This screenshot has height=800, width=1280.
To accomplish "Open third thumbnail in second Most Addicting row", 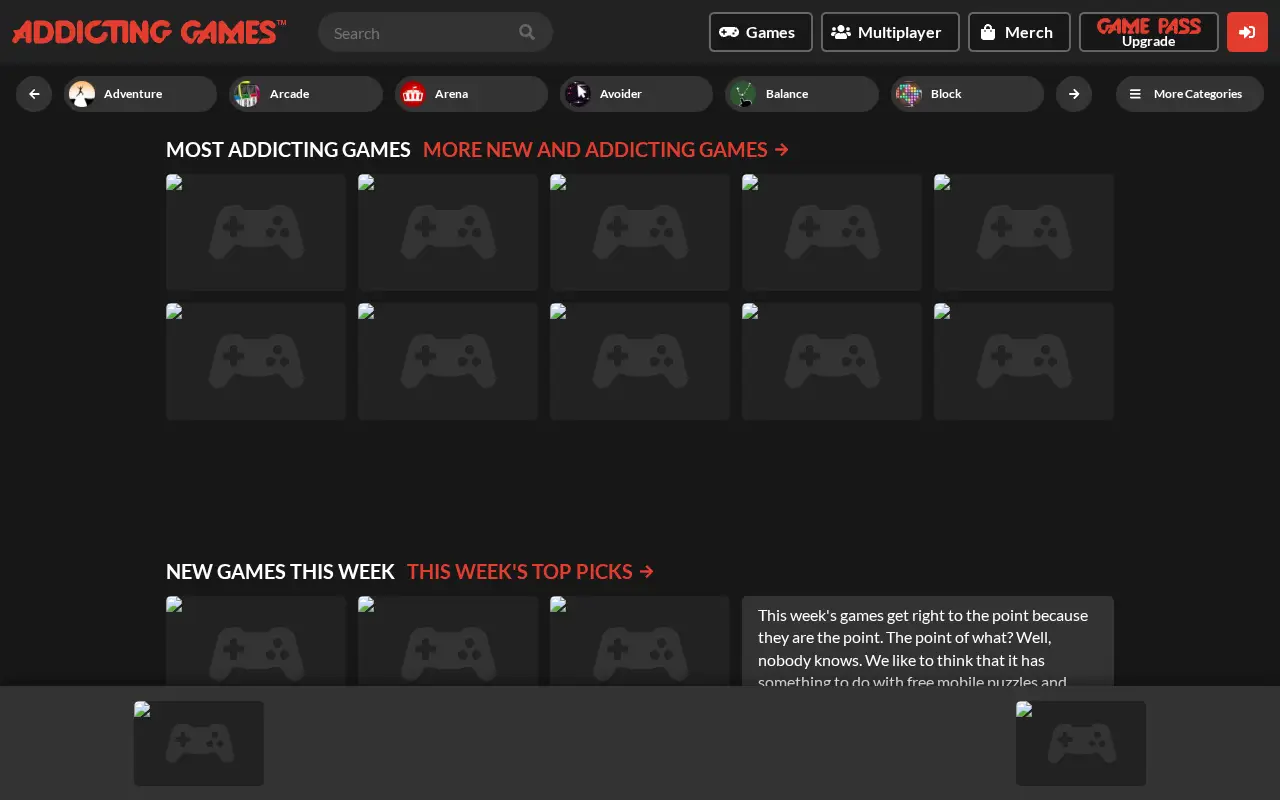I will pos(640,361).
